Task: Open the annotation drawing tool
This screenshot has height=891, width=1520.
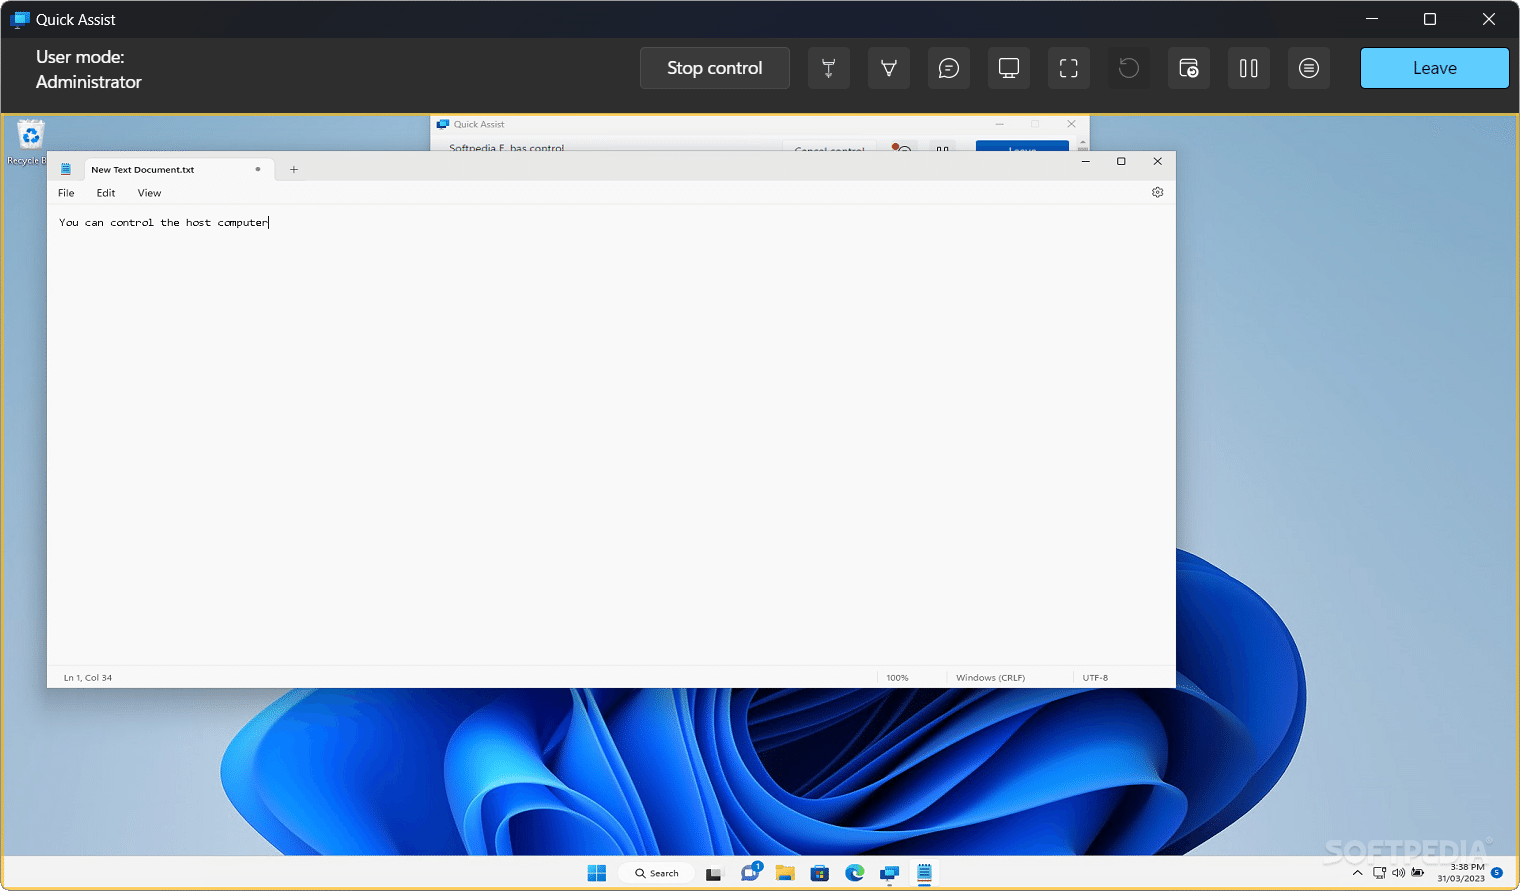Action: pyautogui.click(x=889, y=68)
